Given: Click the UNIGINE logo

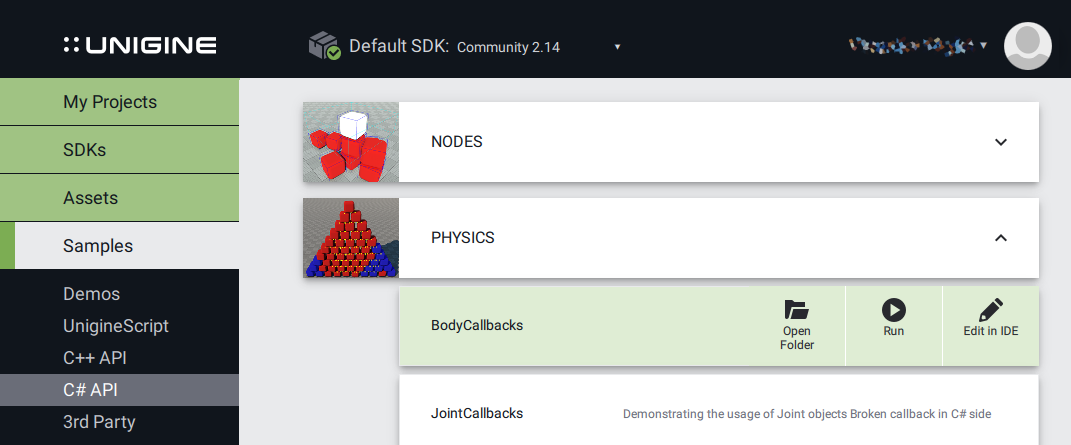Looking at the screenshot, I should point(140,46).
